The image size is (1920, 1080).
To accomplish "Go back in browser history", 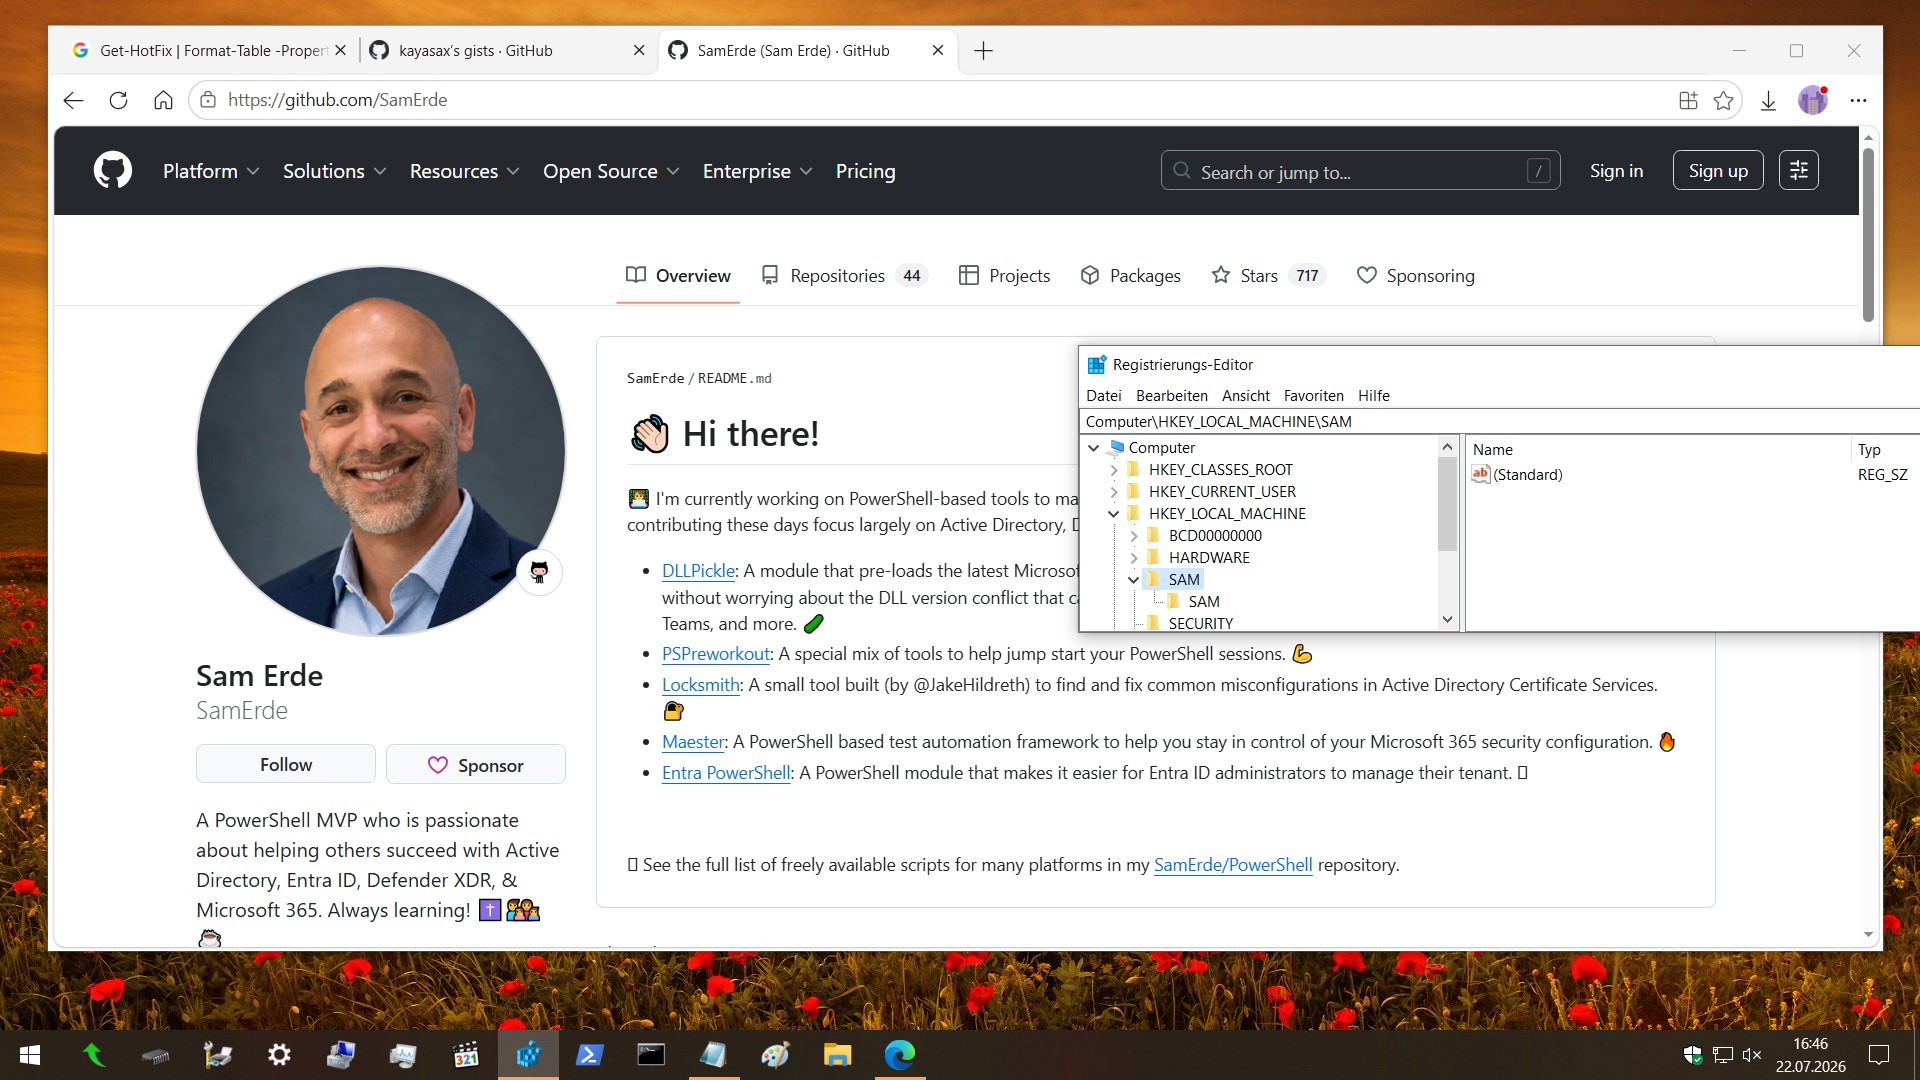I will [x=73, y=100].
